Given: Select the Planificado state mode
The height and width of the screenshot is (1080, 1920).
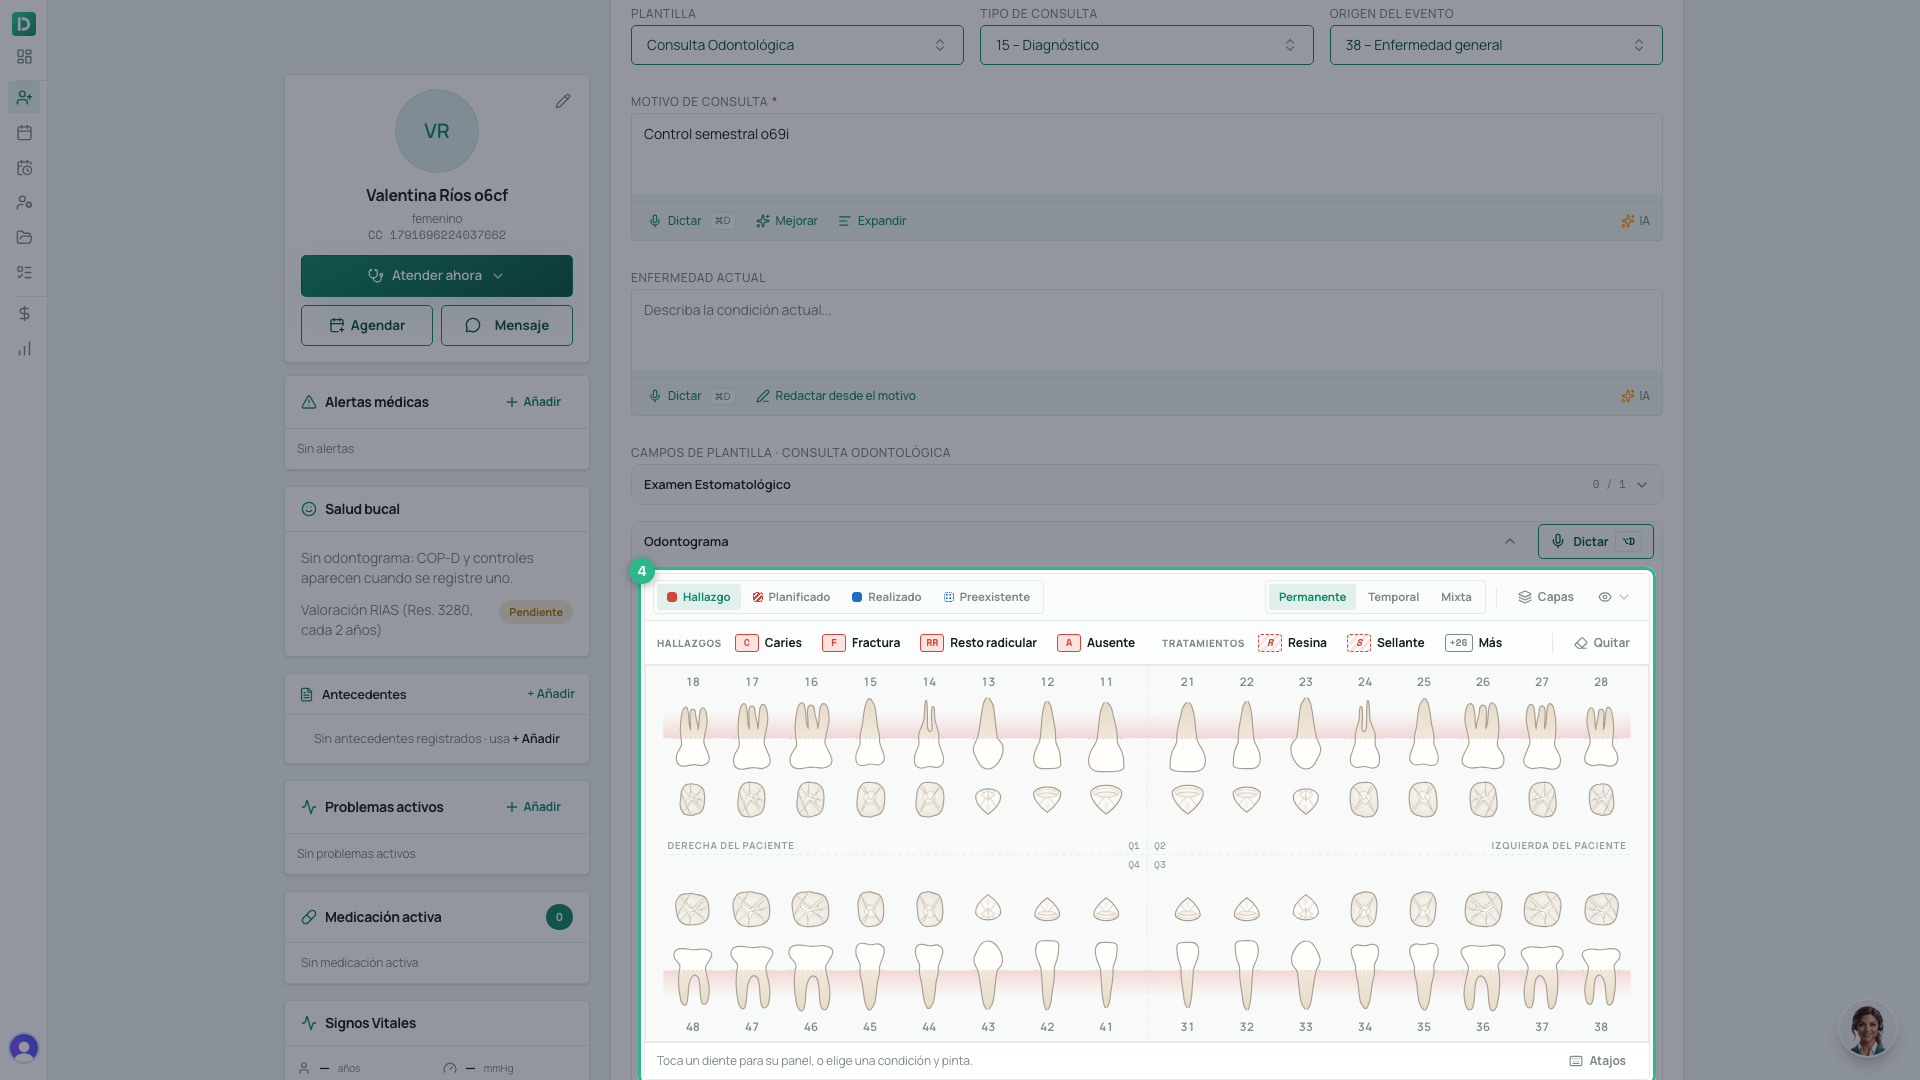Looking at the screenshot, I should pos(791,597).
